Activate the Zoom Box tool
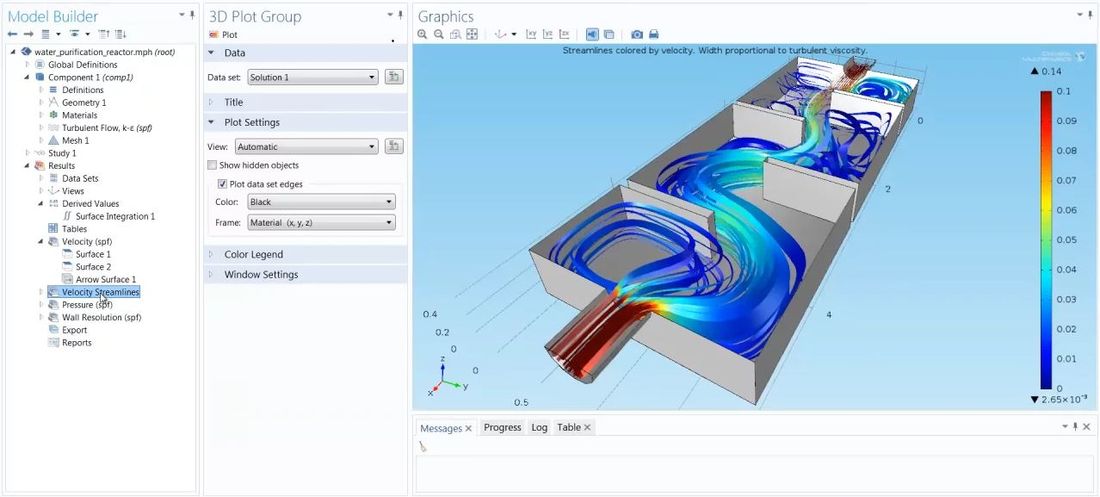This screenshot has height=497, width=1100. [455, 34]
